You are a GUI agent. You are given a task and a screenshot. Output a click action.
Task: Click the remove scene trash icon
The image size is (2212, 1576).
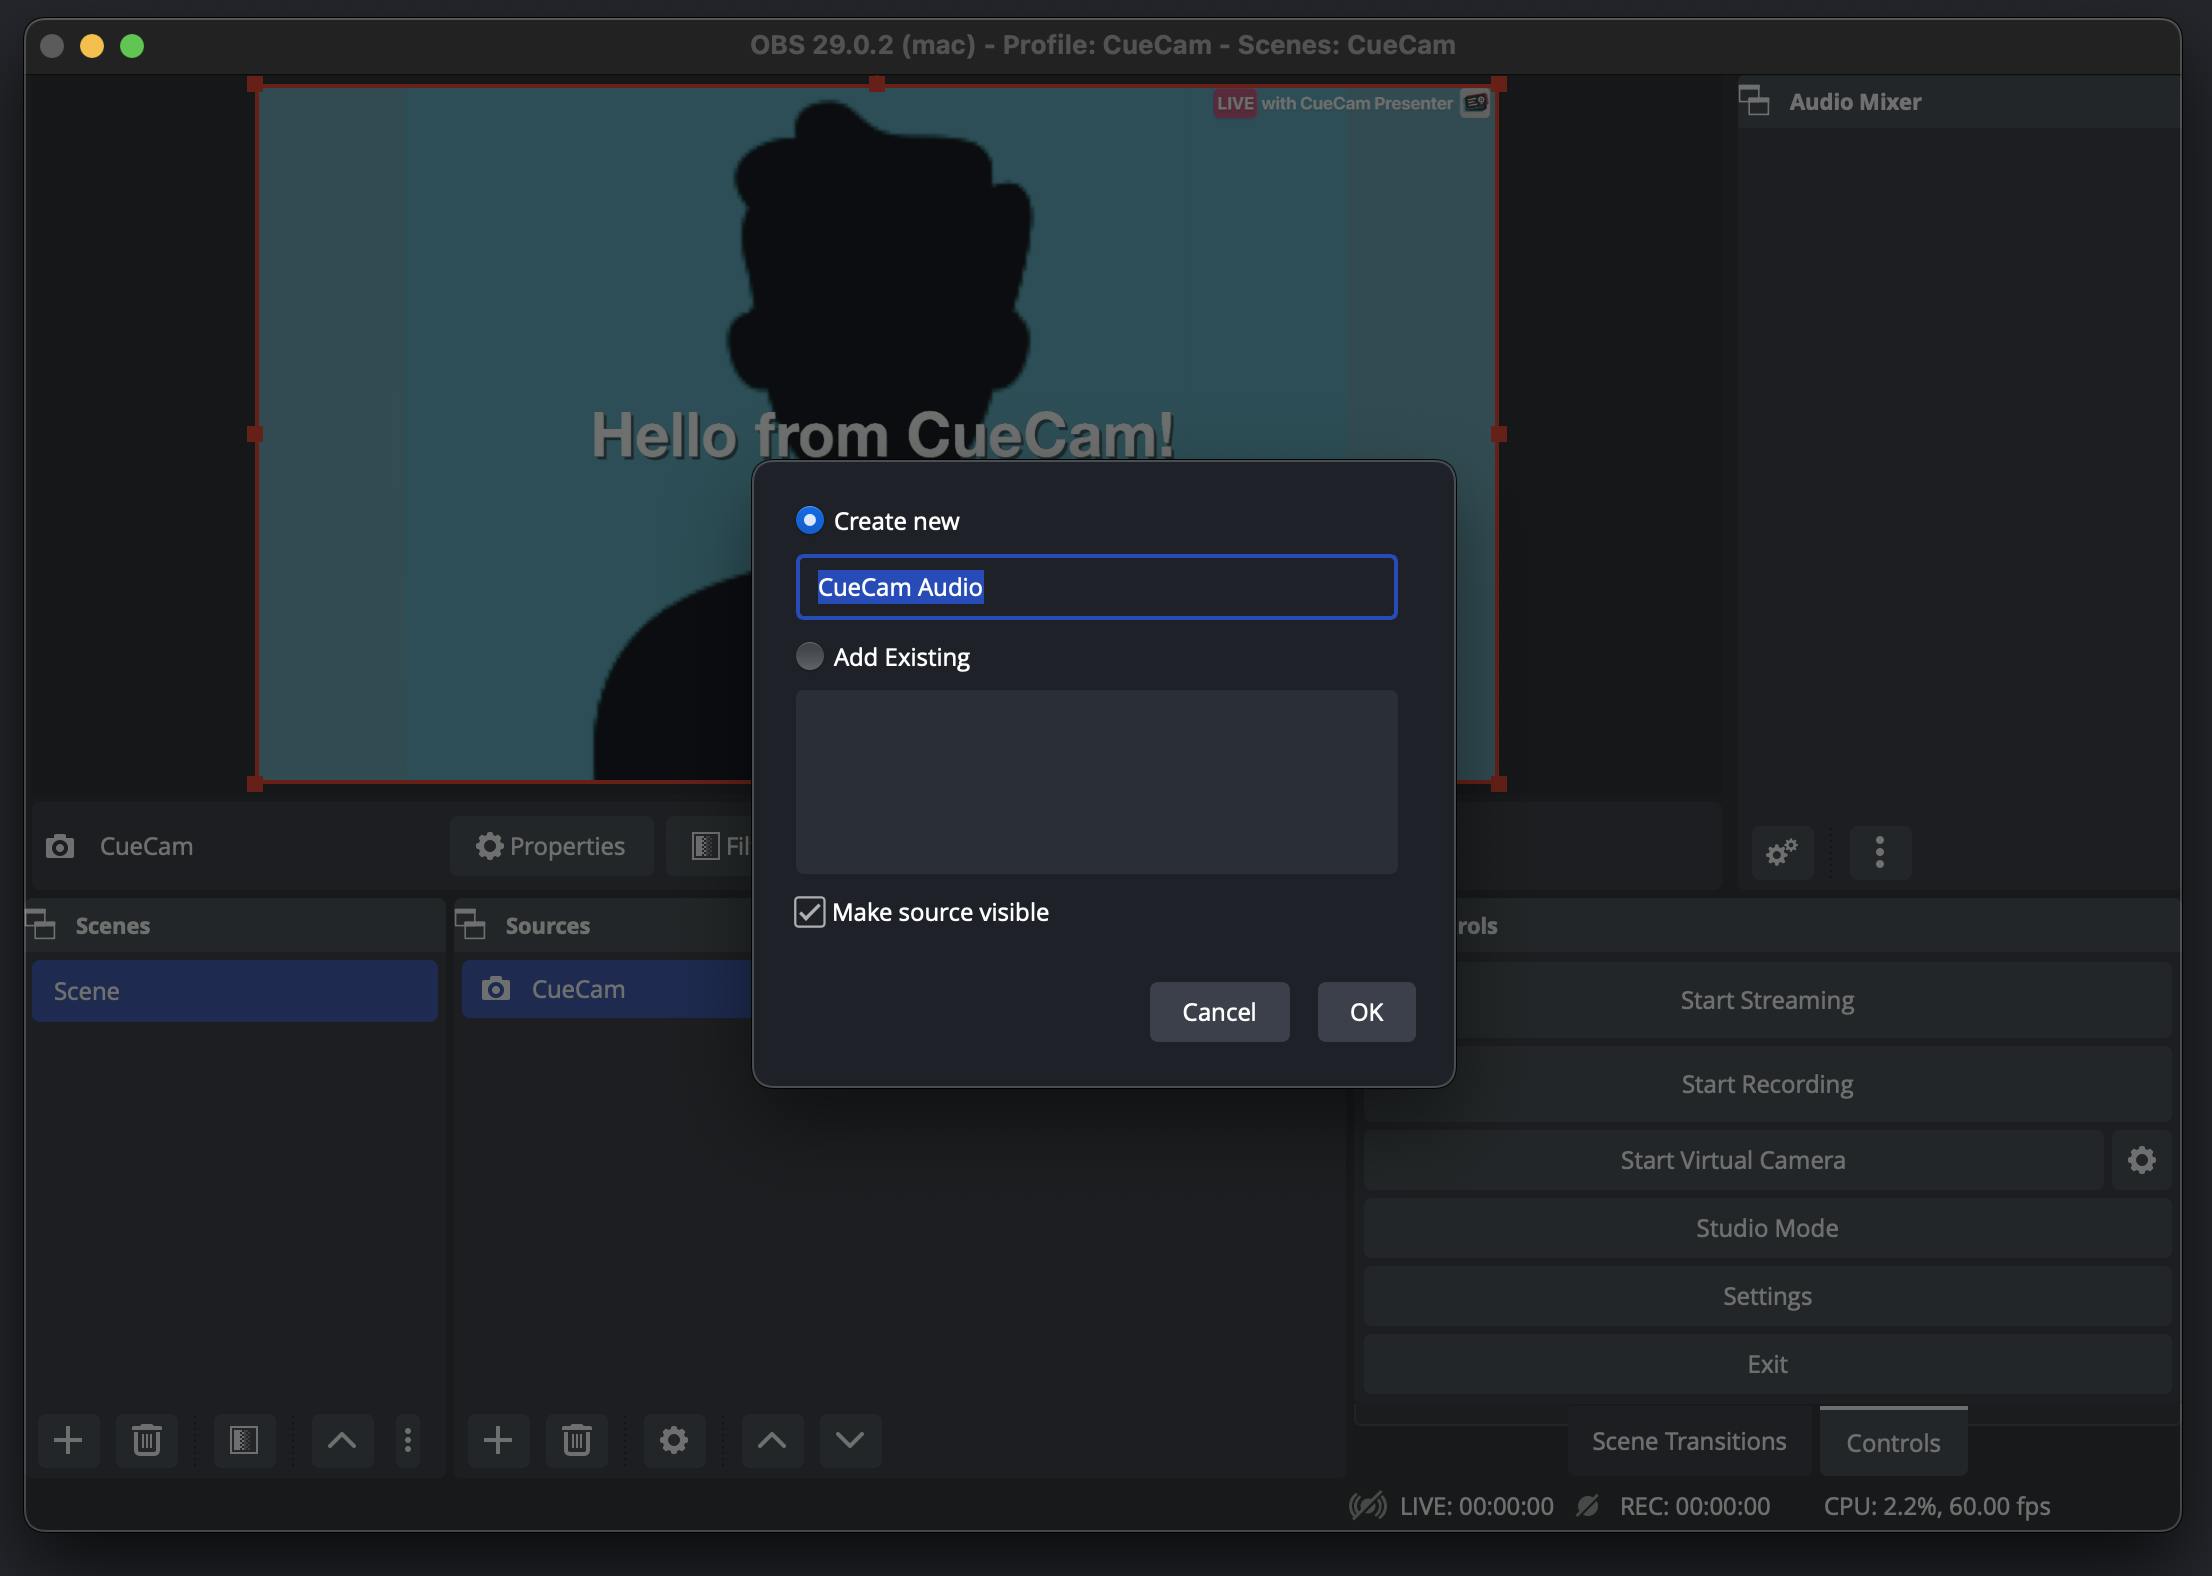click(x=147, y=1440)
